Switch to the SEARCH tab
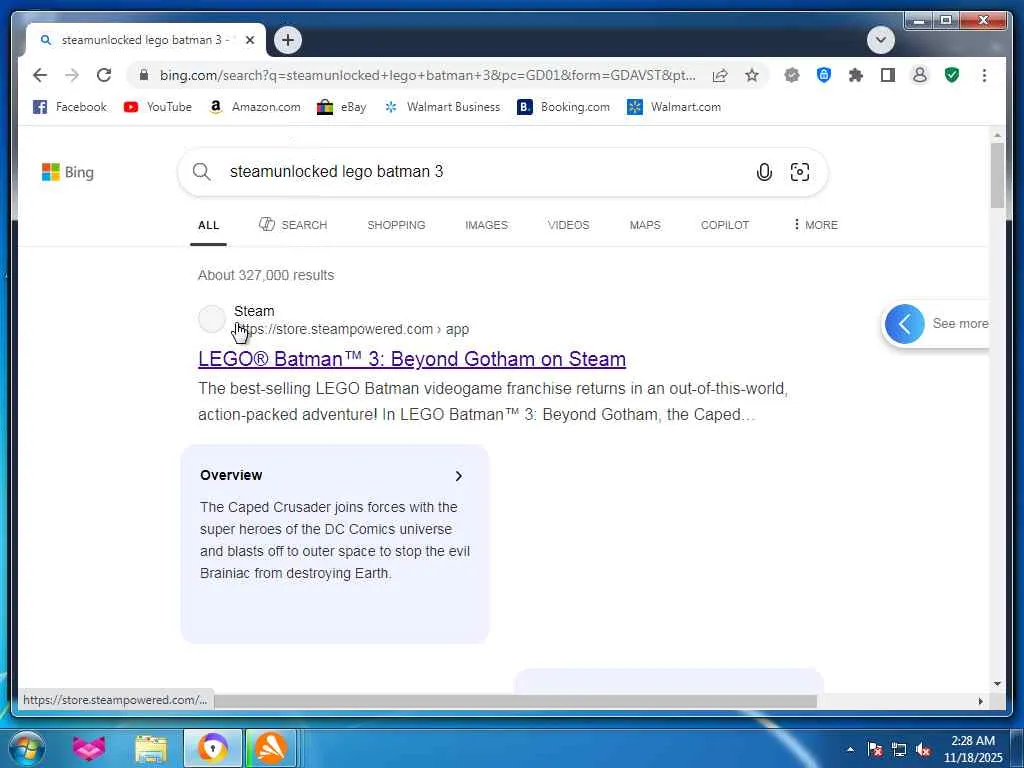 (x=293, y=225)
